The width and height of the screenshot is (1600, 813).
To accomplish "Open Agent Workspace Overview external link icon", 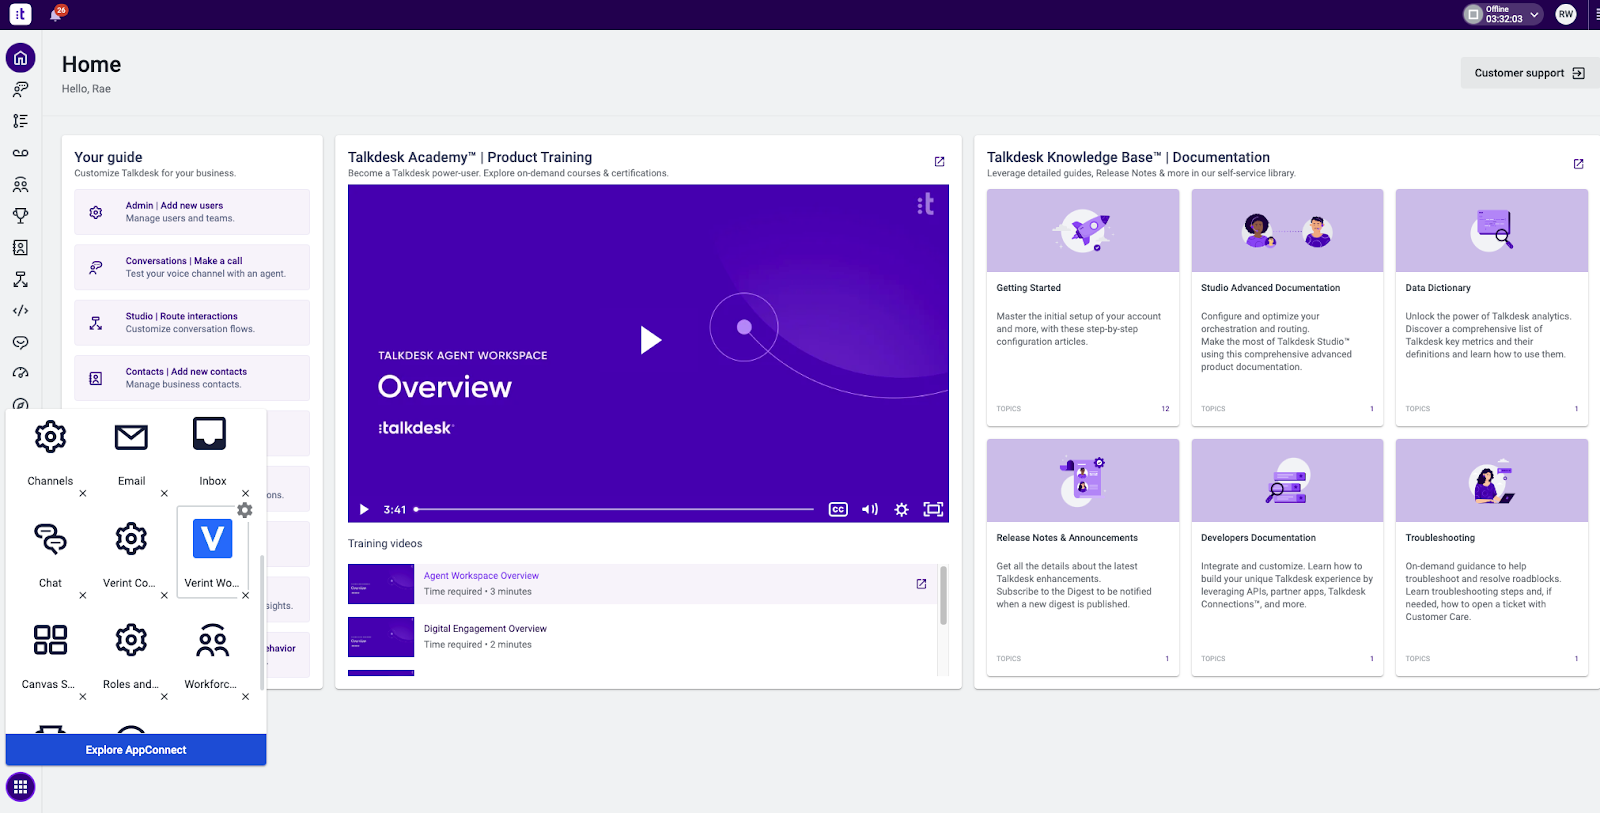I will pos(921,584).
